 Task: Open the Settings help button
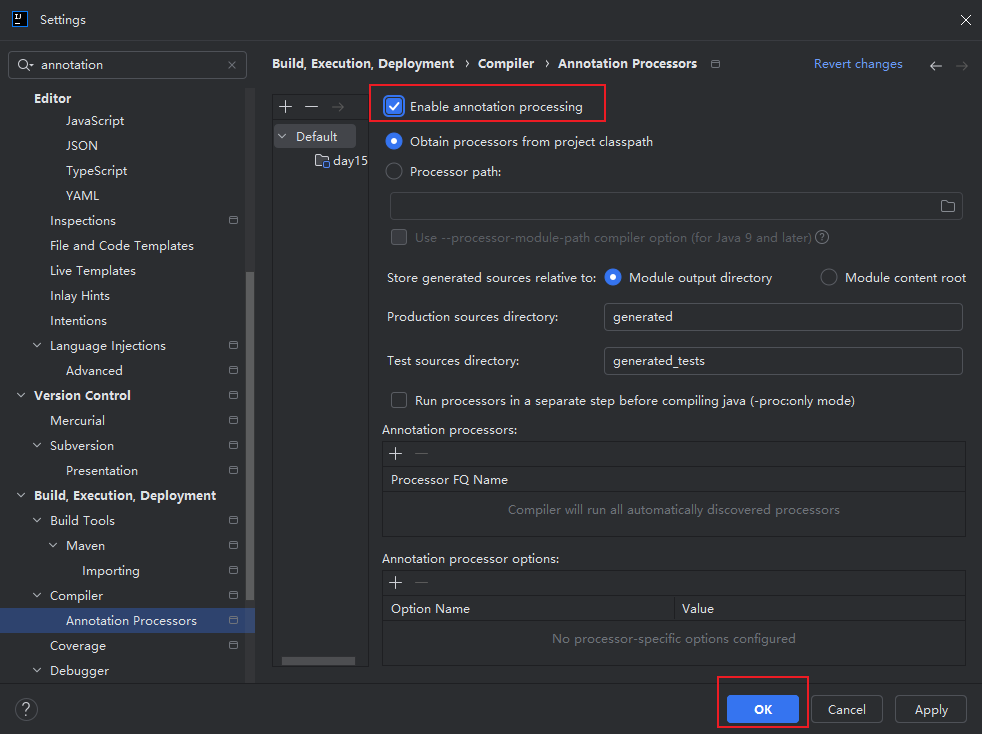point(26,709)
